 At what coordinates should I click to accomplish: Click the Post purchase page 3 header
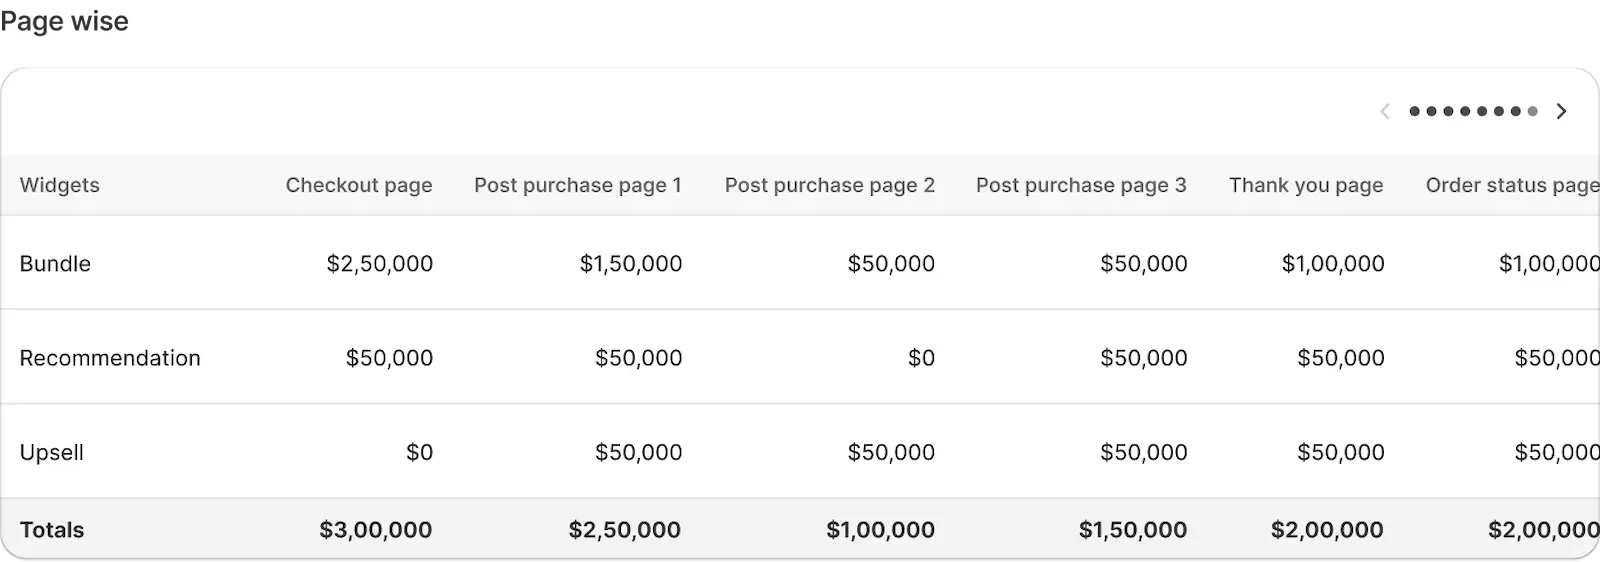coord(1081,185)
